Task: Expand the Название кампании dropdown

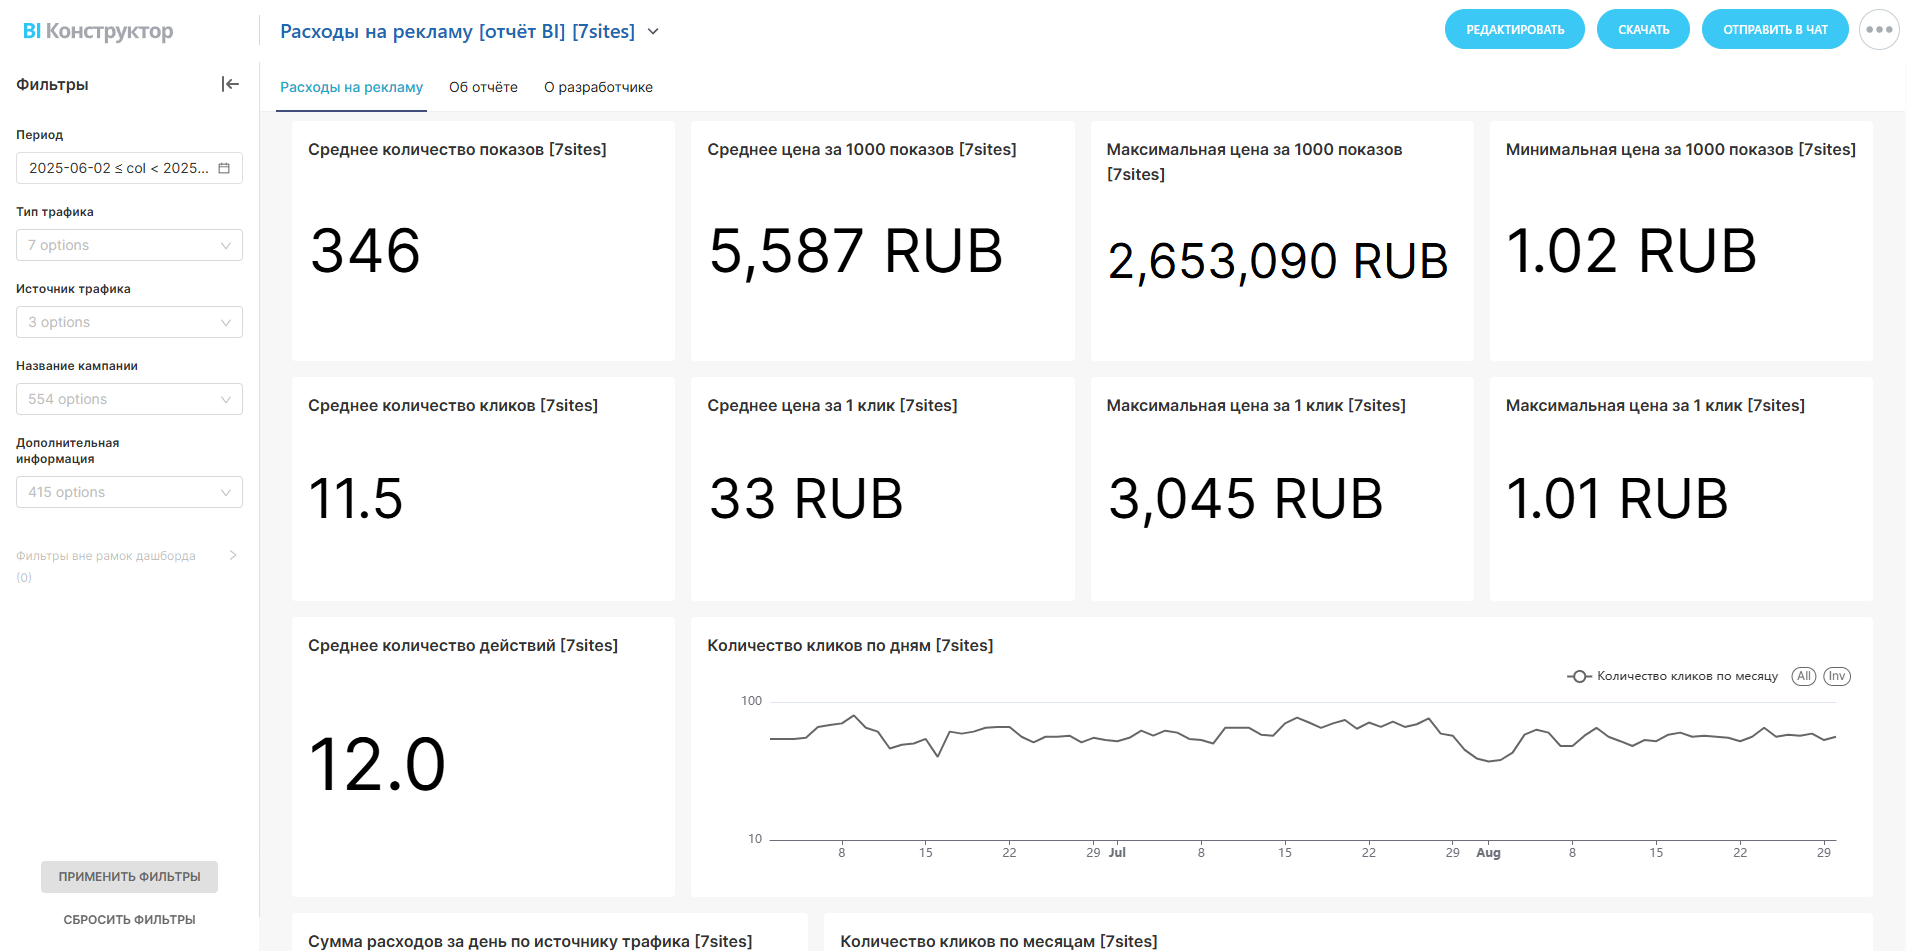Action: [129, 399]
